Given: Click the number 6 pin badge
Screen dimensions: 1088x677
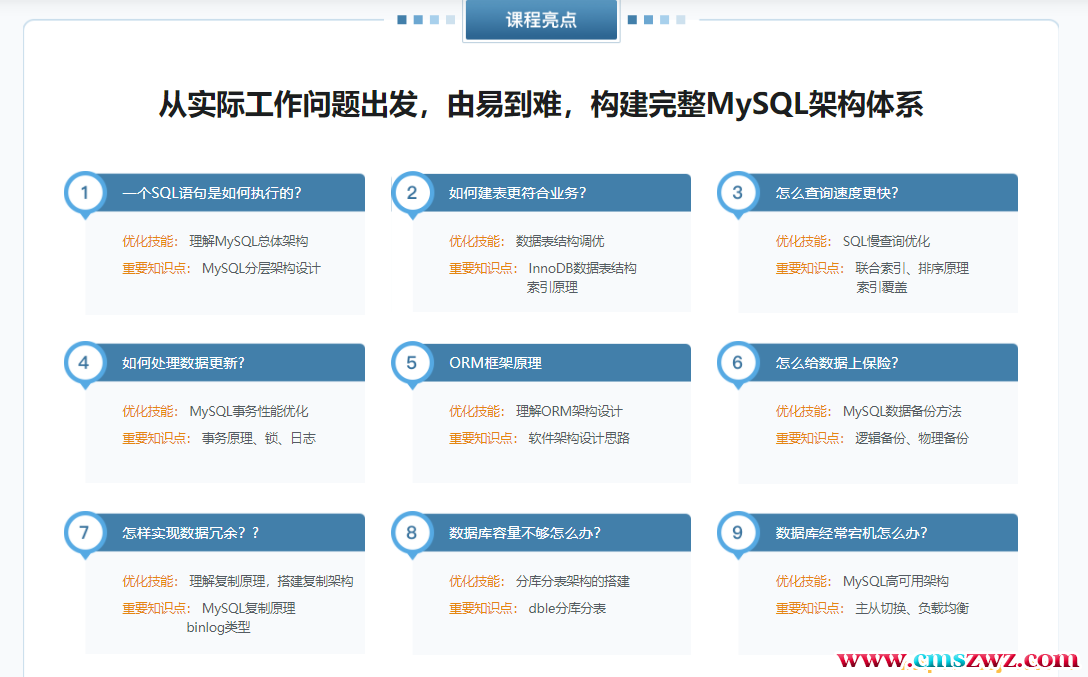Looking at the screenshot, I should 738,363.
